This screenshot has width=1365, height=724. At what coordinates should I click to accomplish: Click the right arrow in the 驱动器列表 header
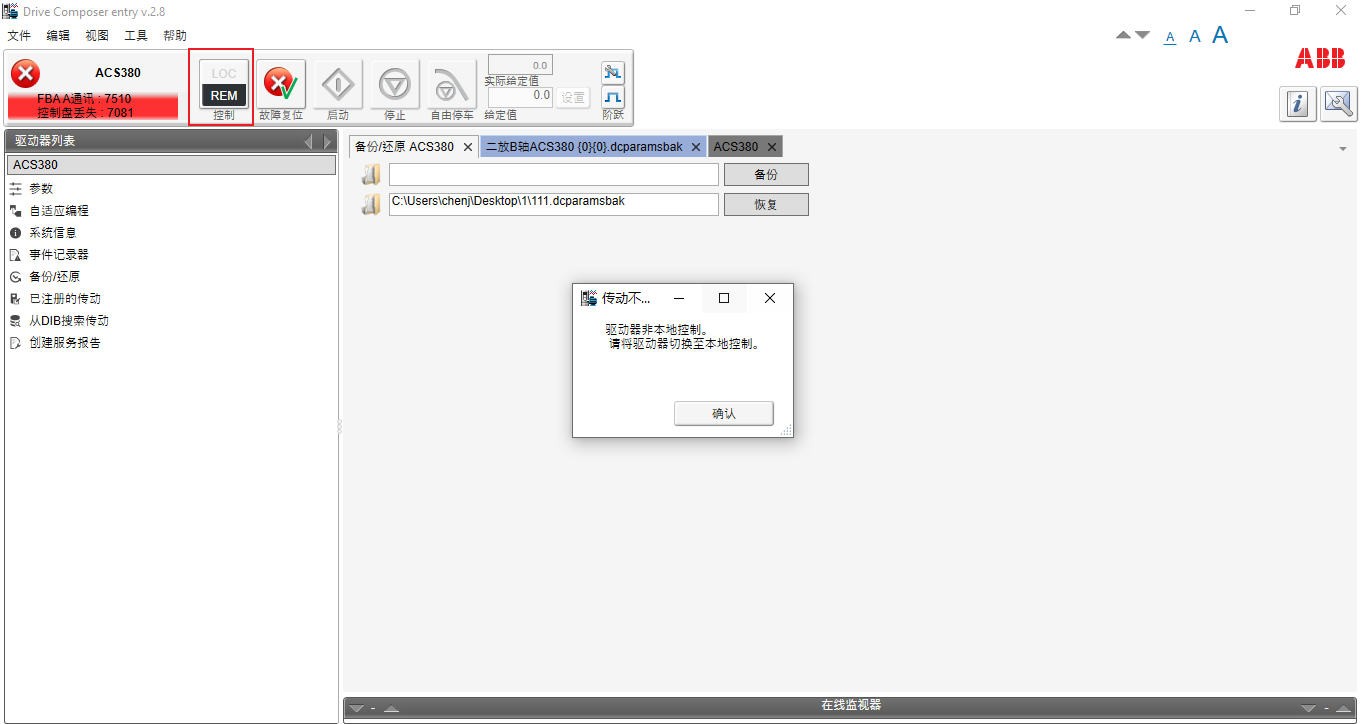(326, 142)
